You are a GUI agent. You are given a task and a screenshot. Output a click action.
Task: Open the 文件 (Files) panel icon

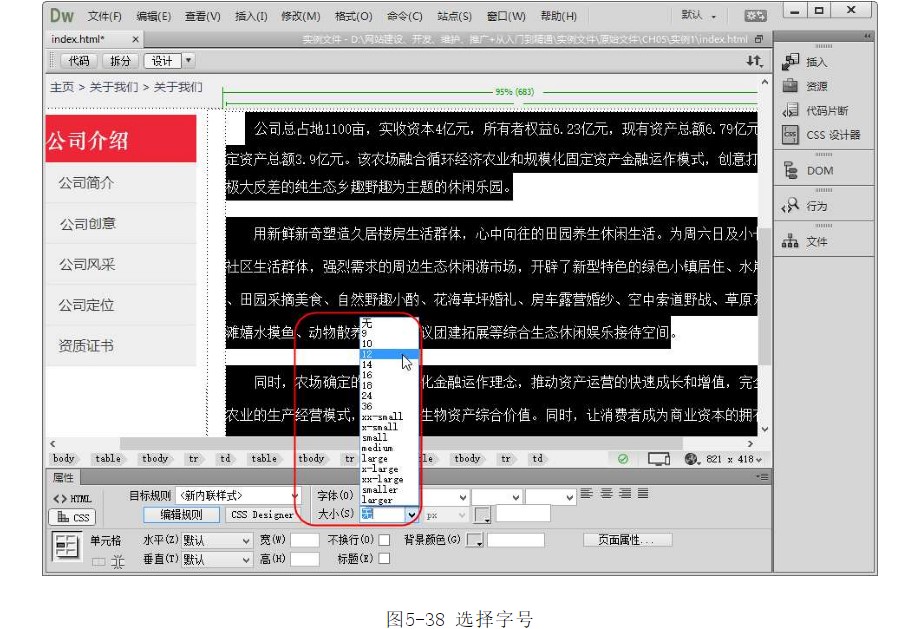pos(791,241)
